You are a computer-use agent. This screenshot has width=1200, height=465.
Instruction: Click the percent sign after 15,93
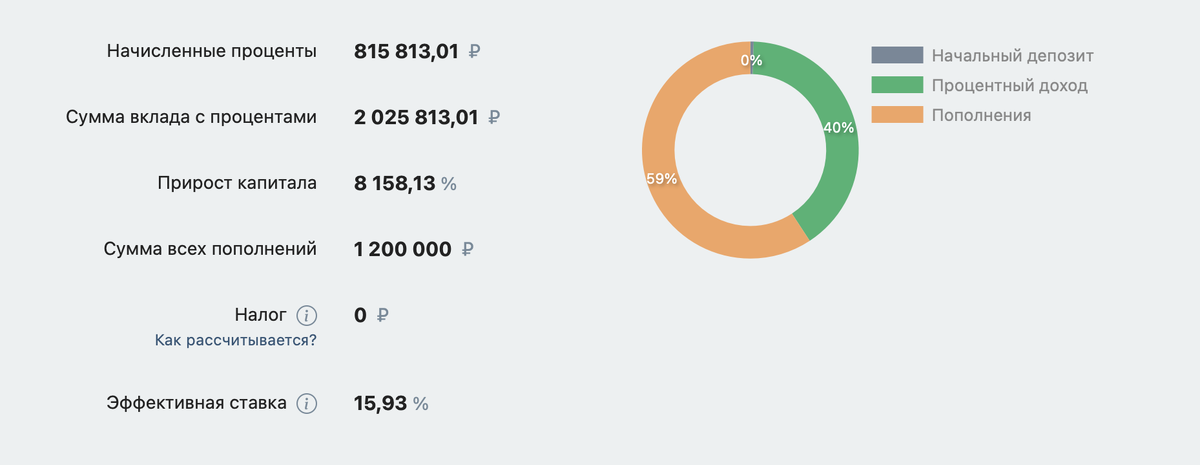pos(421,404)
